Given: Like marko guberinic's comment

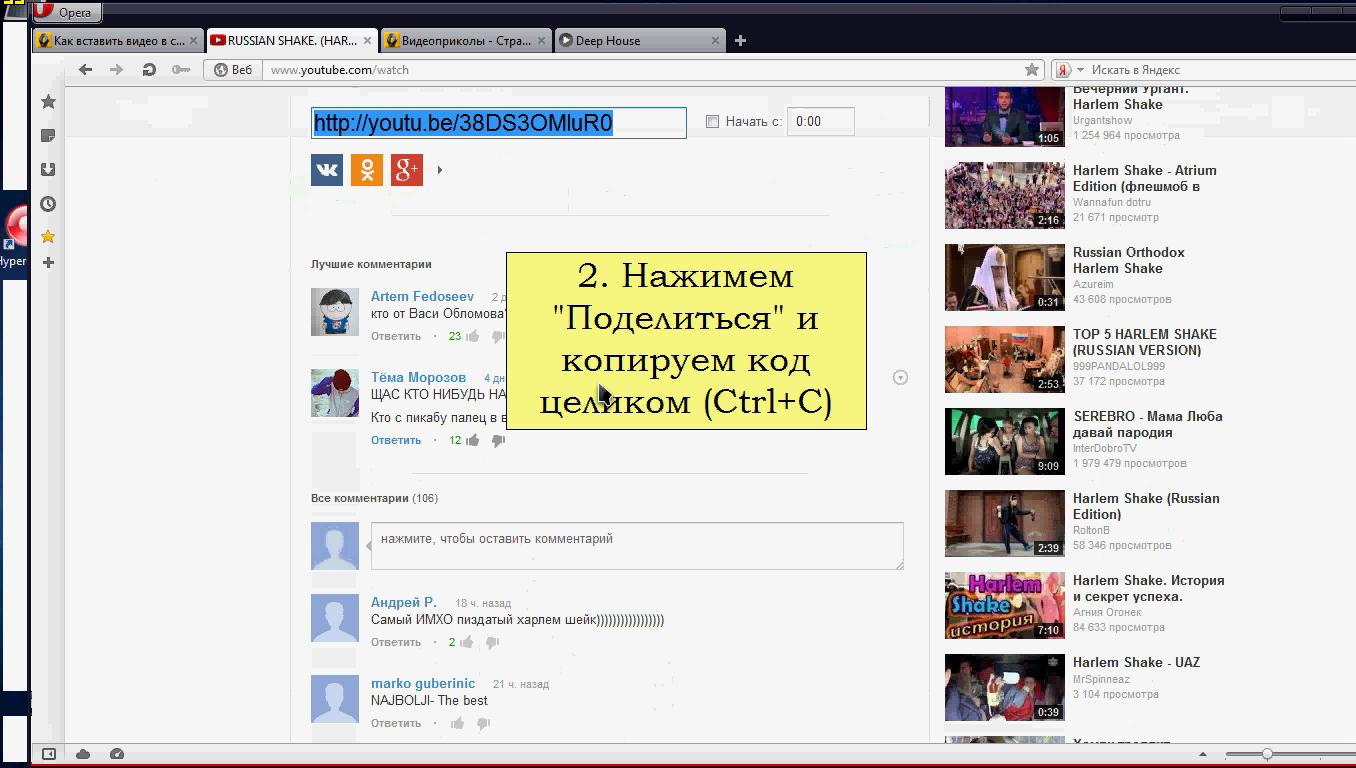Looking at the screenshot, I should click(x=457, y=723).
